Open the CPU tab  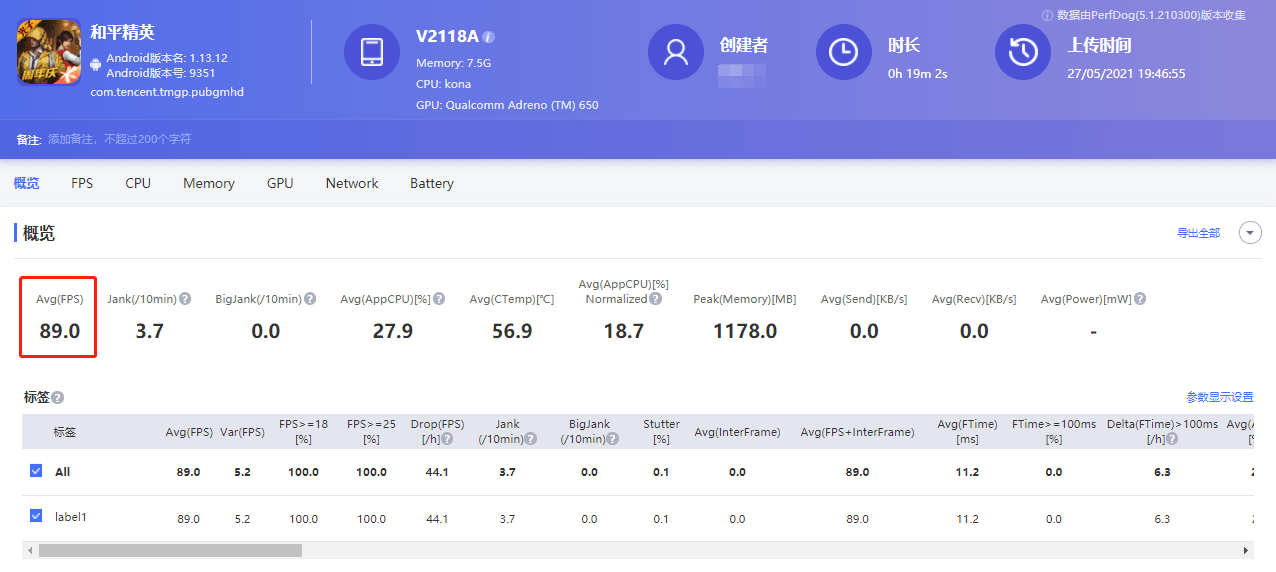tap(138, 183)
